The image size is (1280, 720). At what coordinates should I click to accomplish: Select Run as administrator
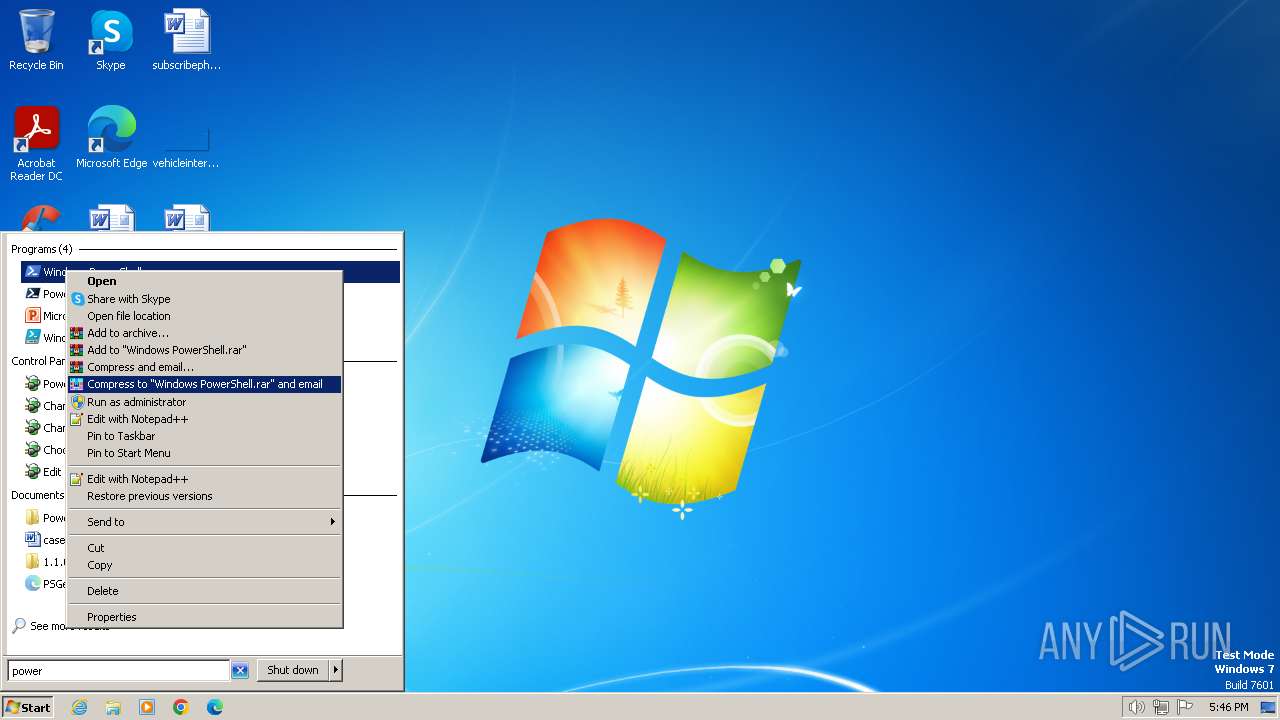[x=204, y=402]
